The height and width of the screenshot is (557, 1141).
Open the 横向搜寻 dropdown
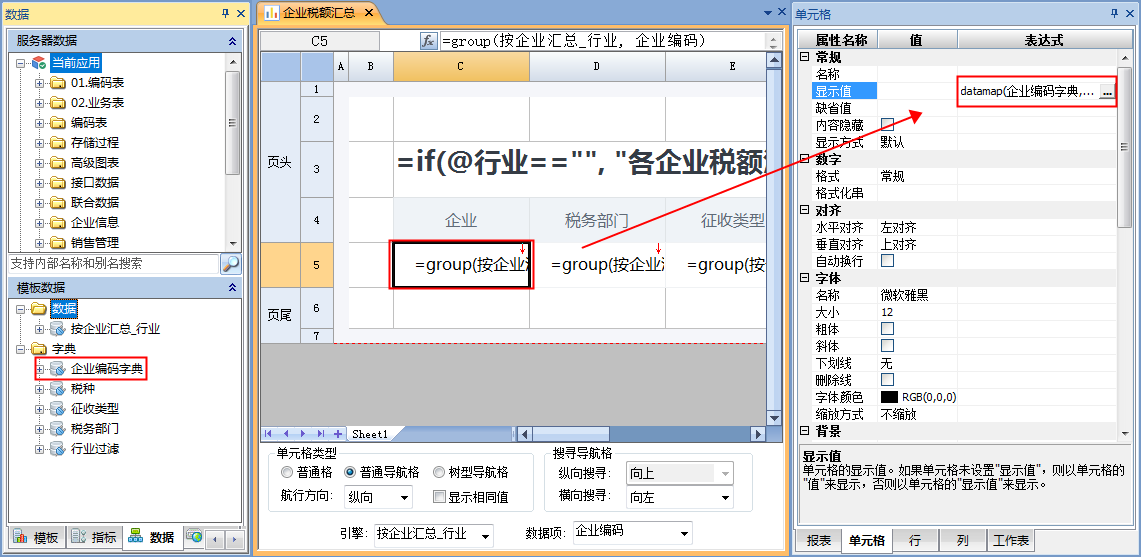[725, 497]
